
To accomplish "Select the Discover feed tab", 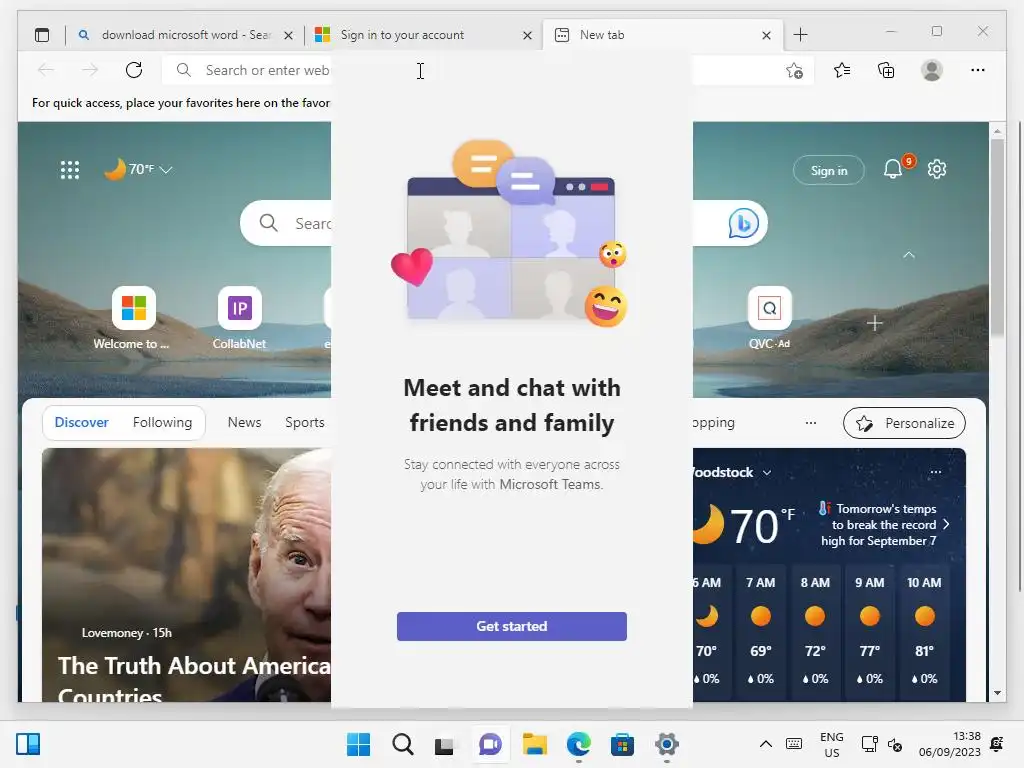I will coord(82,423).
